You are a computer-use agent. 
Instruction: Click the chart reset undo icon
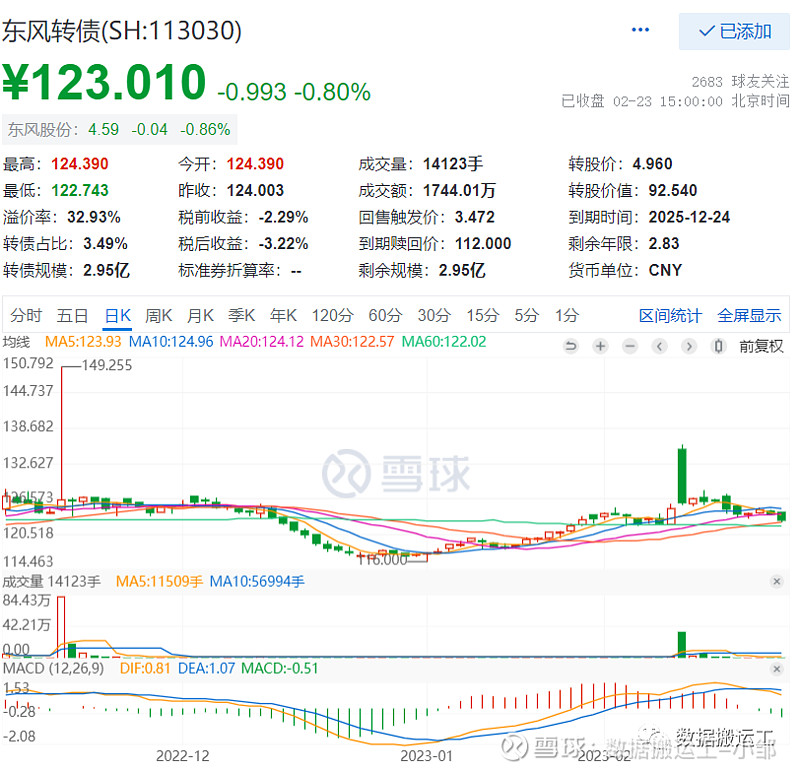pyautogui.click(x=570, y=346)
